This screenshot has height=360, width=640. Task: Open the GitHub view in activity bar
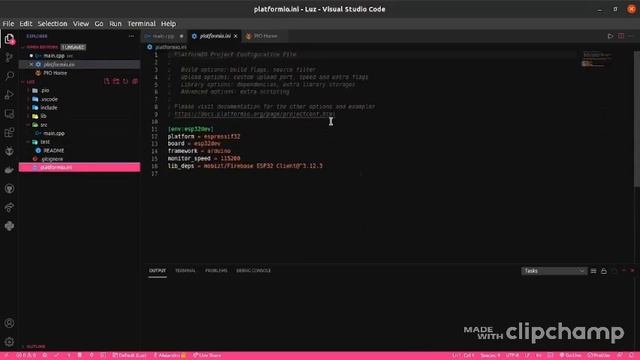pyautogui.click(x=9, y=189)
